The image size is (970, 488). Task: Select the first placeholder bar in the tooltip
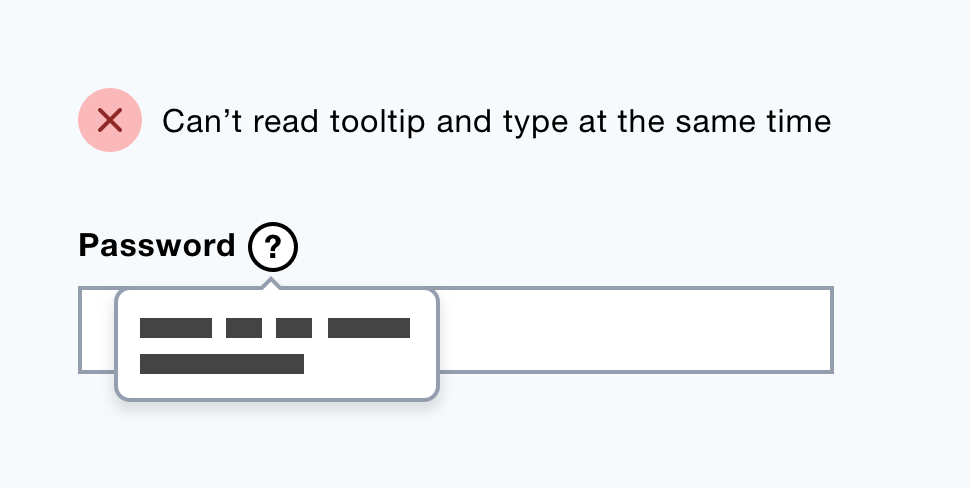[176, 328]
